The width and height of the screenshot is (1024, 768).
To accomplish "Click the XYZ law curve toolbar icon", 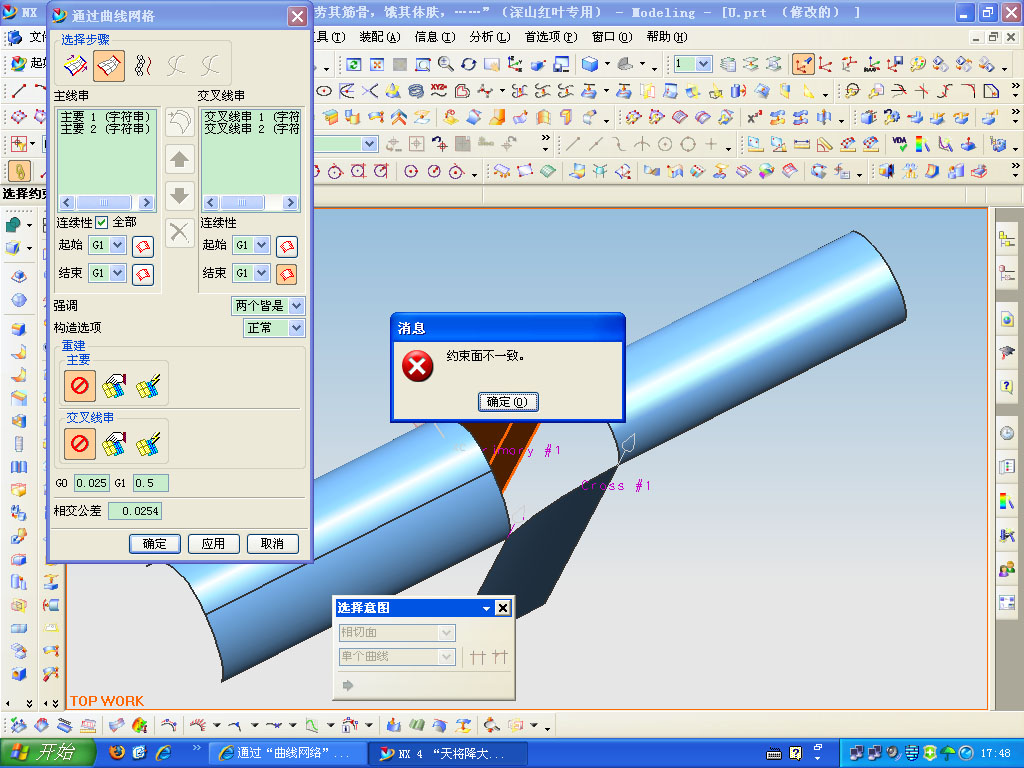I will 439,91.
